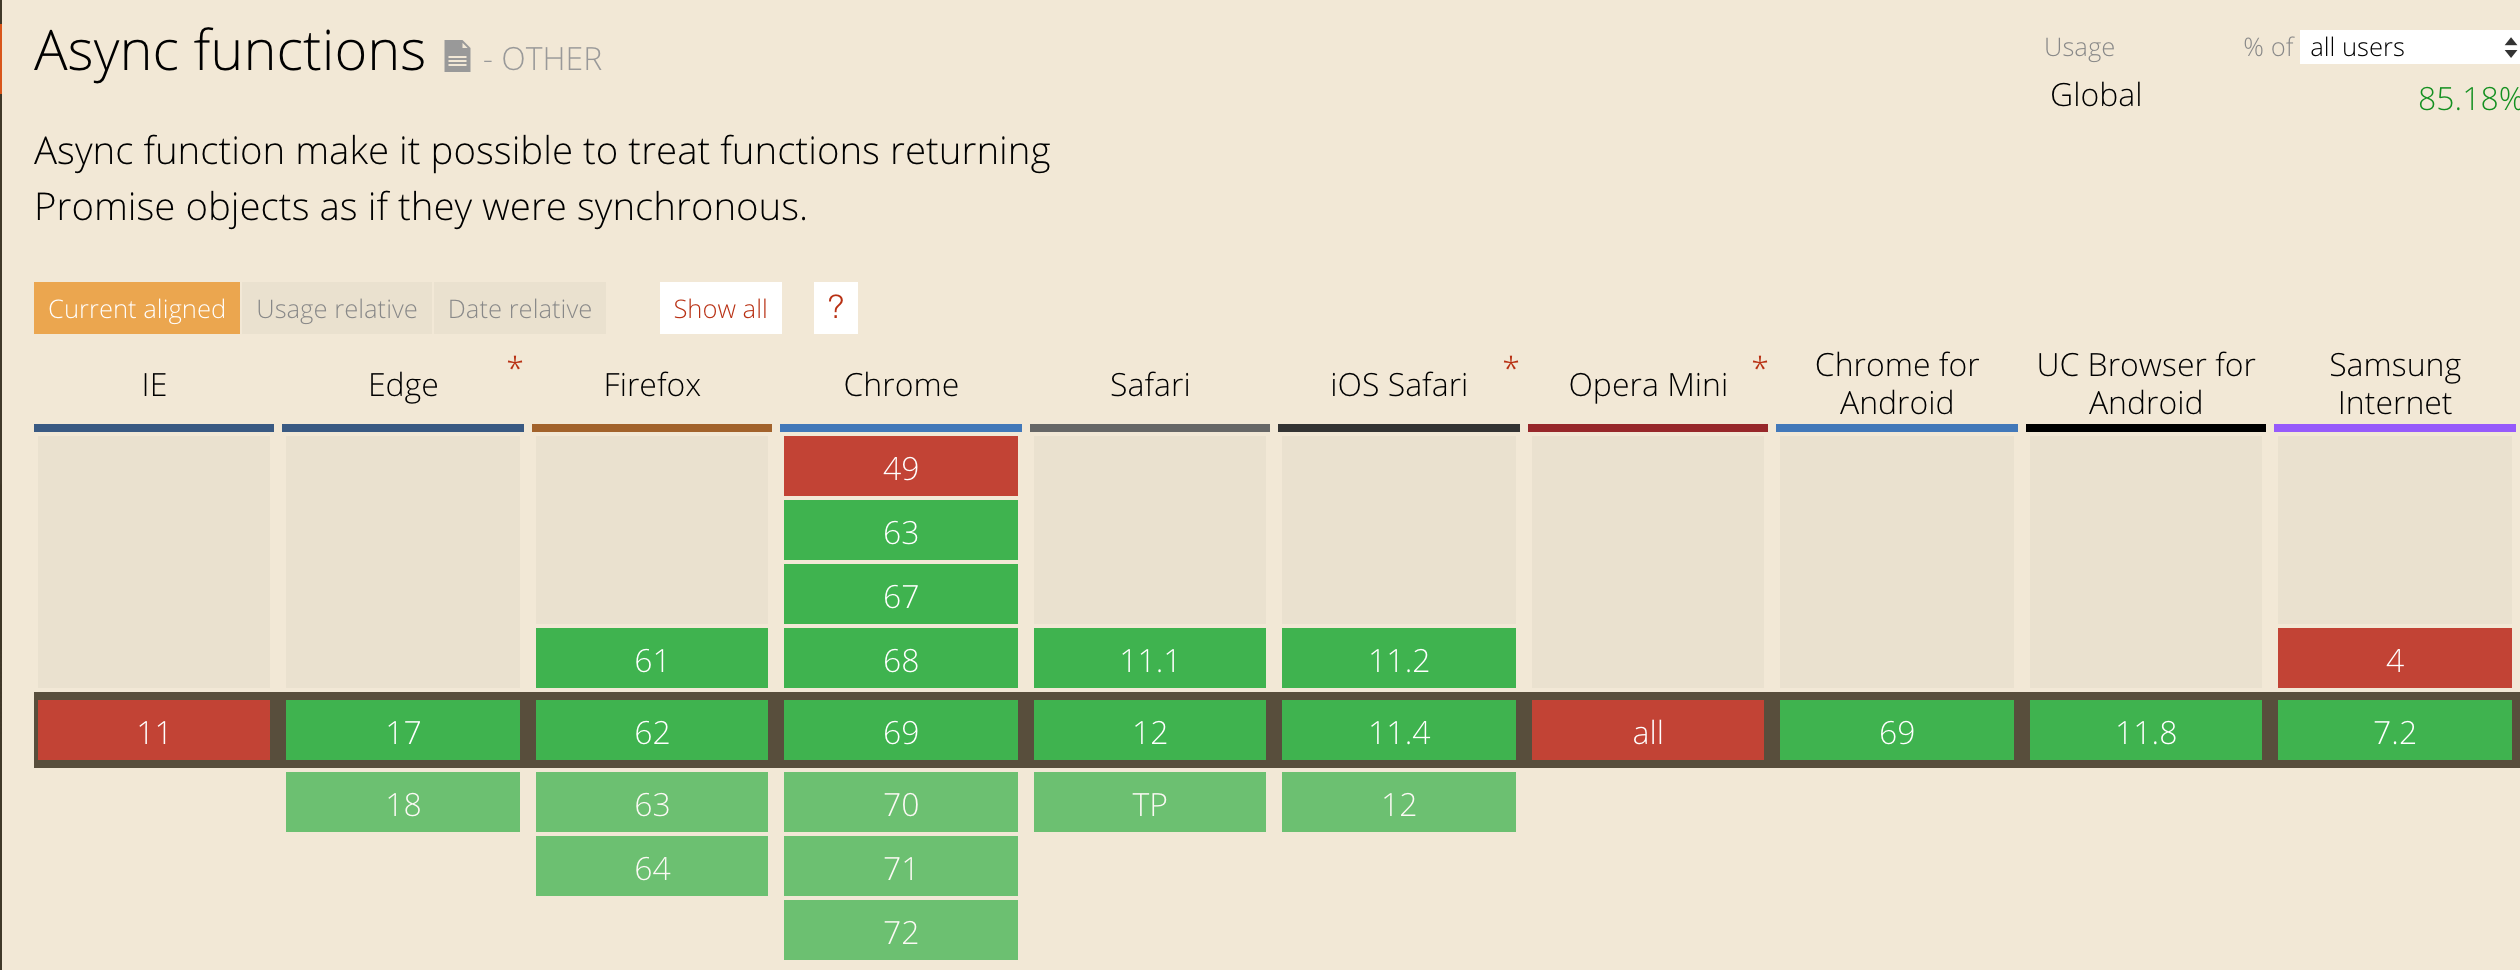2520x970 pixels.
Task: Click the red Chrome 49 version cell
Action: (x=901, y=467)
